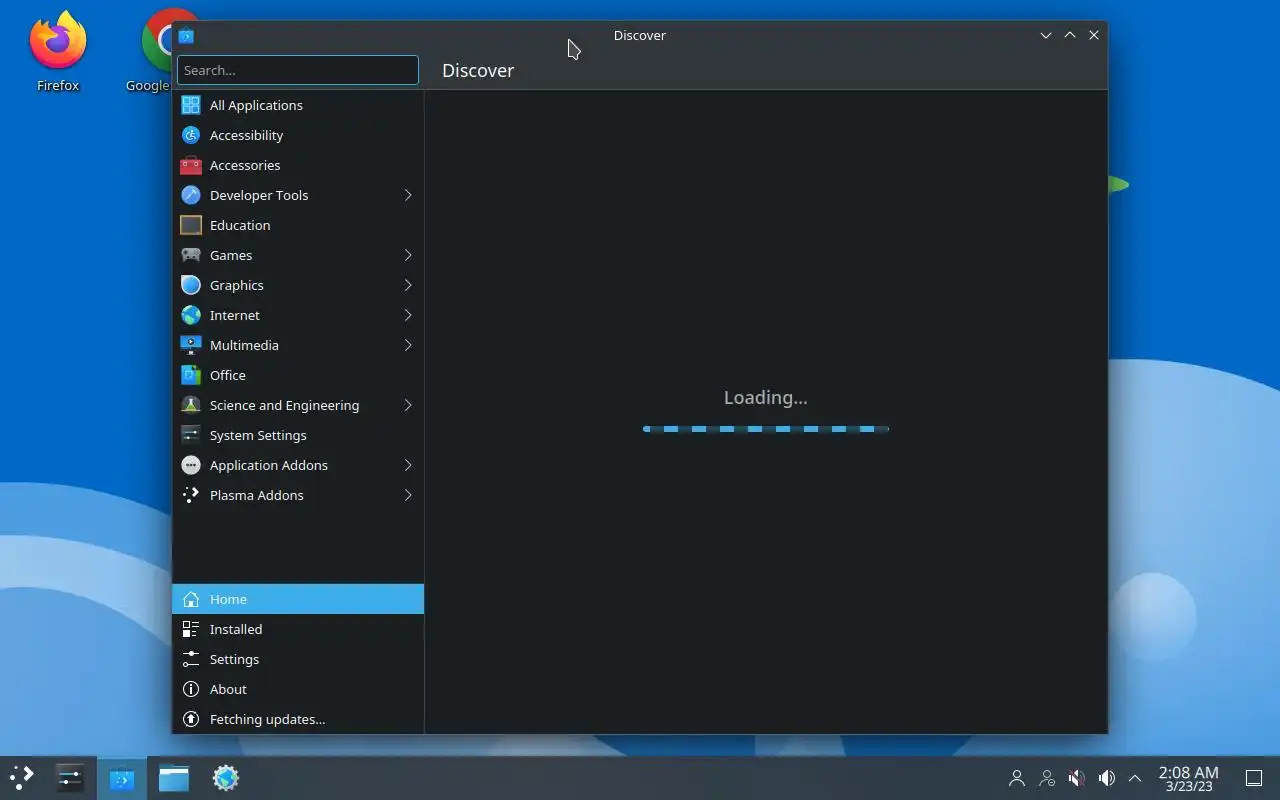Open the System Settings category label
1280x800 pixels.
point(258,435)
